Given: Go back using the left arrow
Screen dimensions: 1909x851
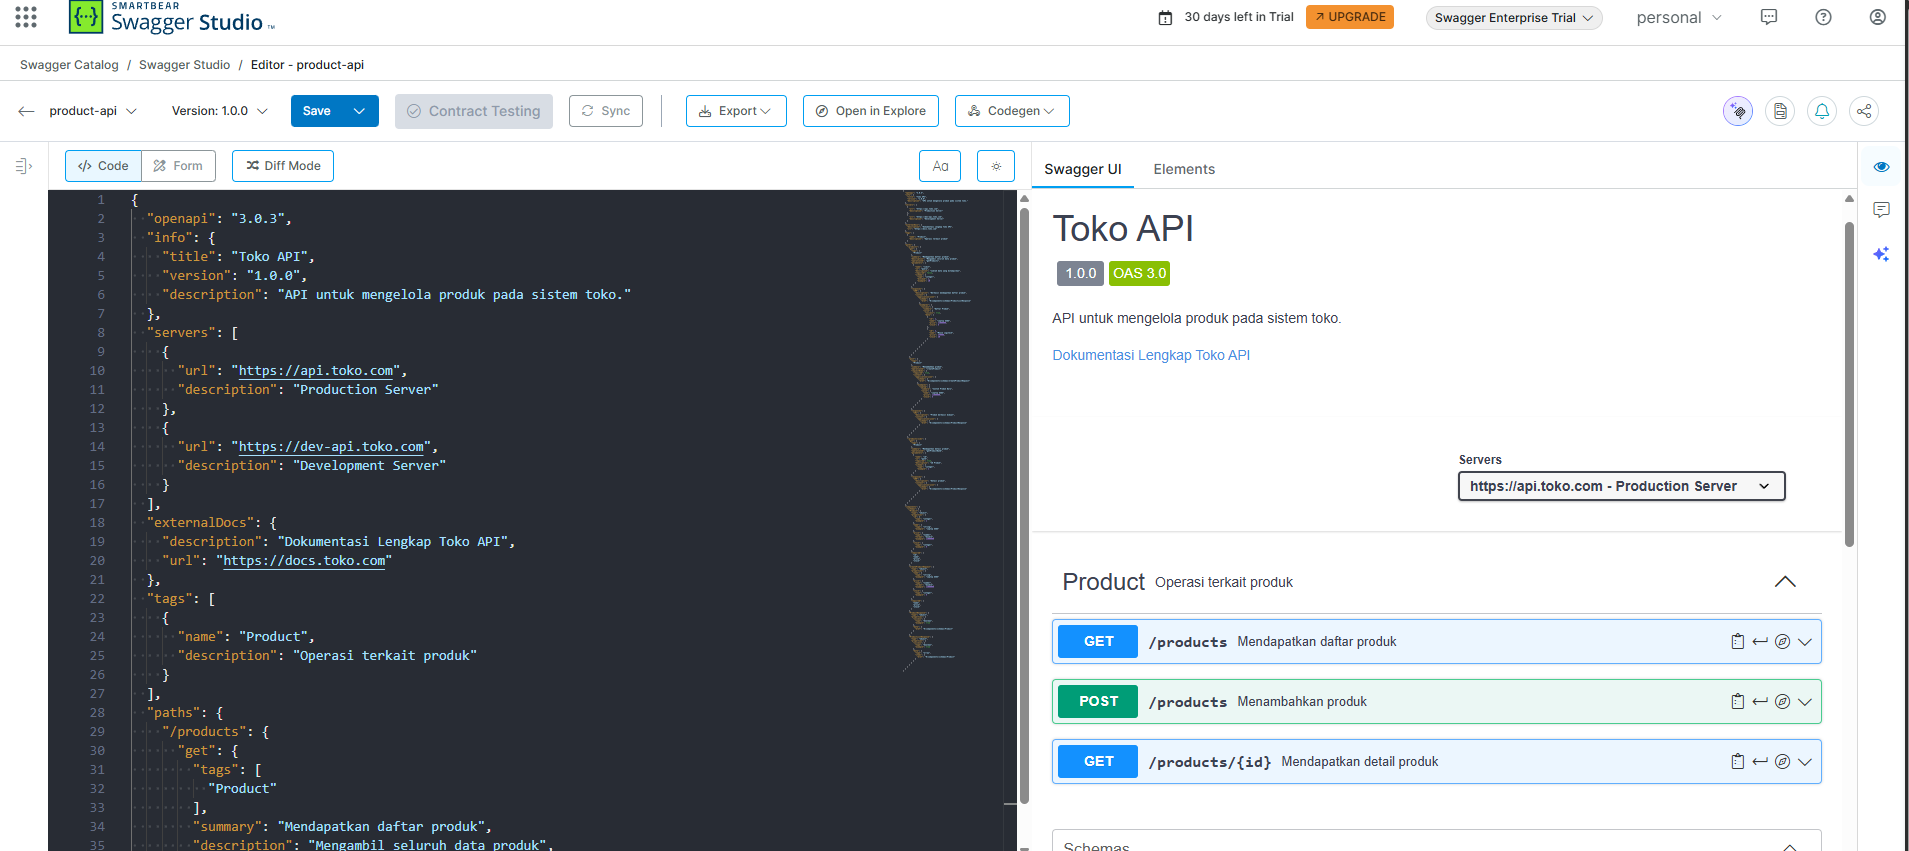Looking at the screenshot, I should (26, 111).
